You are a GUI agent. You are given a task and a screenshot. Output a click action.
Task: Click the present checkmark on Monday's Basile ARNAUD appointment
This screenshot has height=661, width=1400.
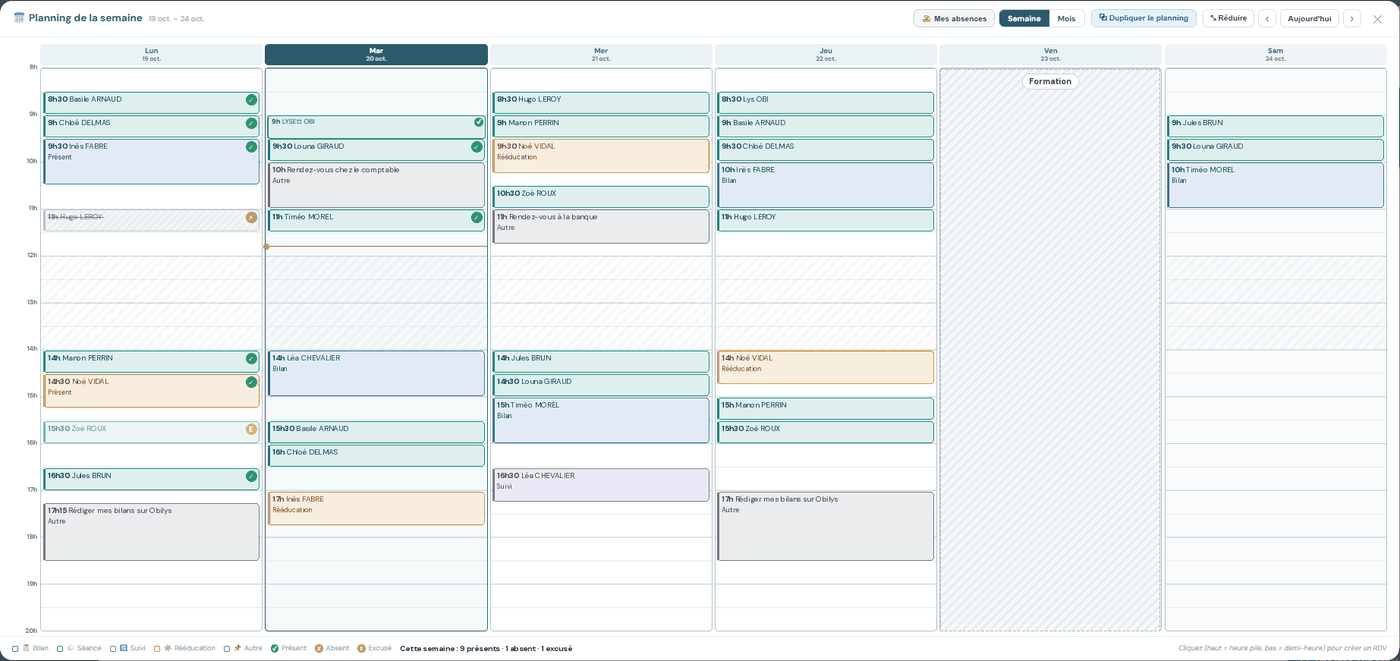252,100
